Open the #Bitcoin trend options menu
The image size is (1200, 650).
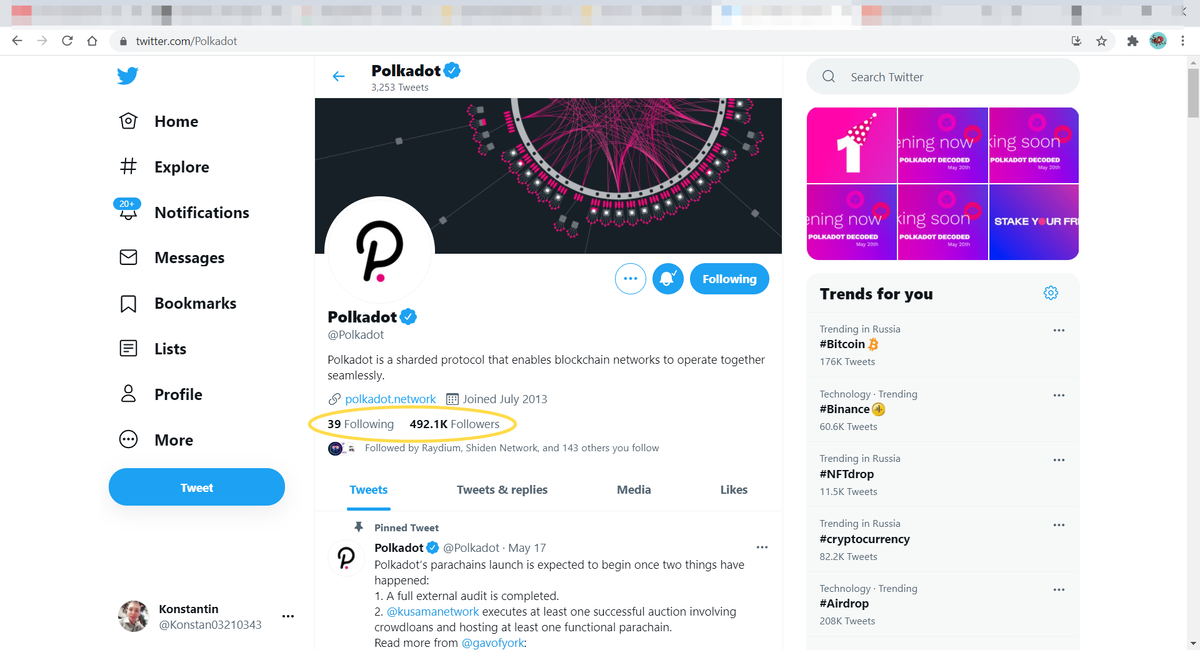tap(1059, 329)
